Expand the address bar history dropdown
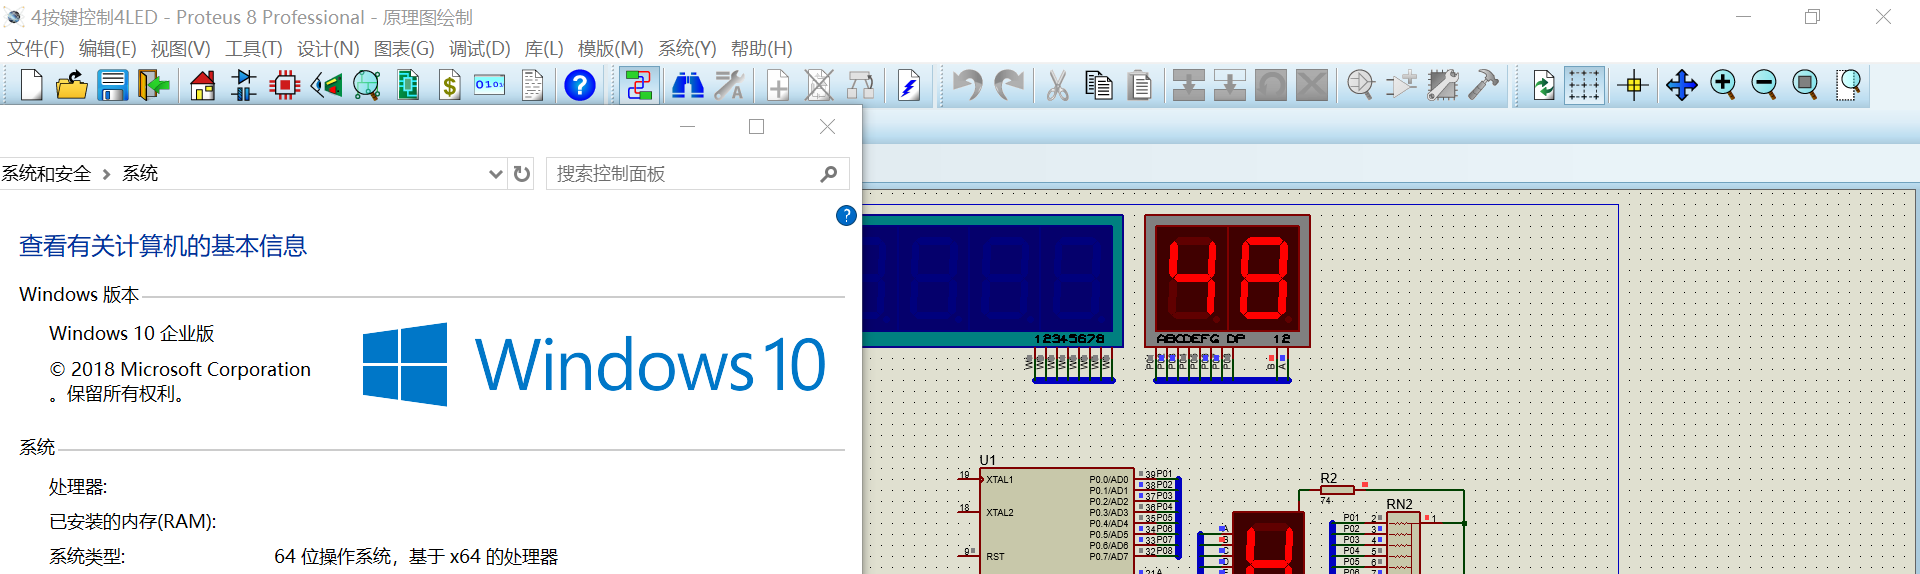Screen dimensions: 1920x574 coord(495,174)
